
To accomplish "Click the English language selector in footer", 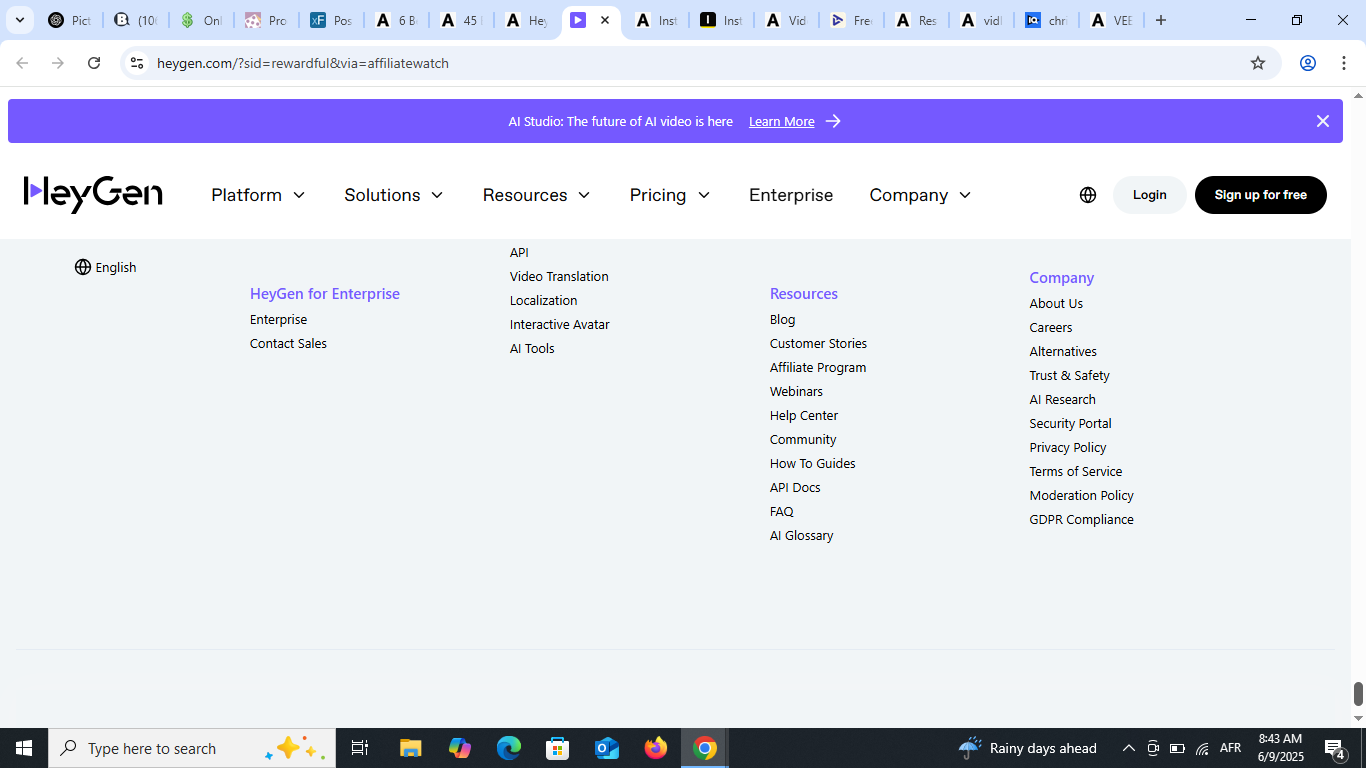I will point(105,267).
